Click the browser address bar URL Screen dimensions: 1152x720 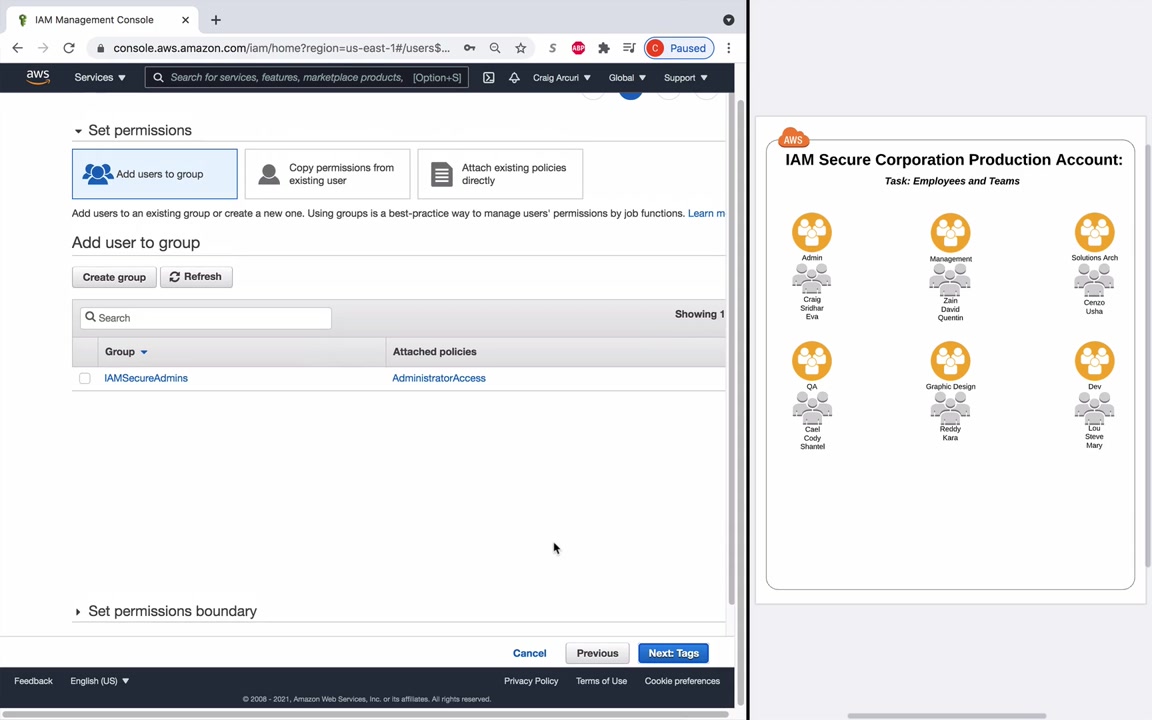281,48
